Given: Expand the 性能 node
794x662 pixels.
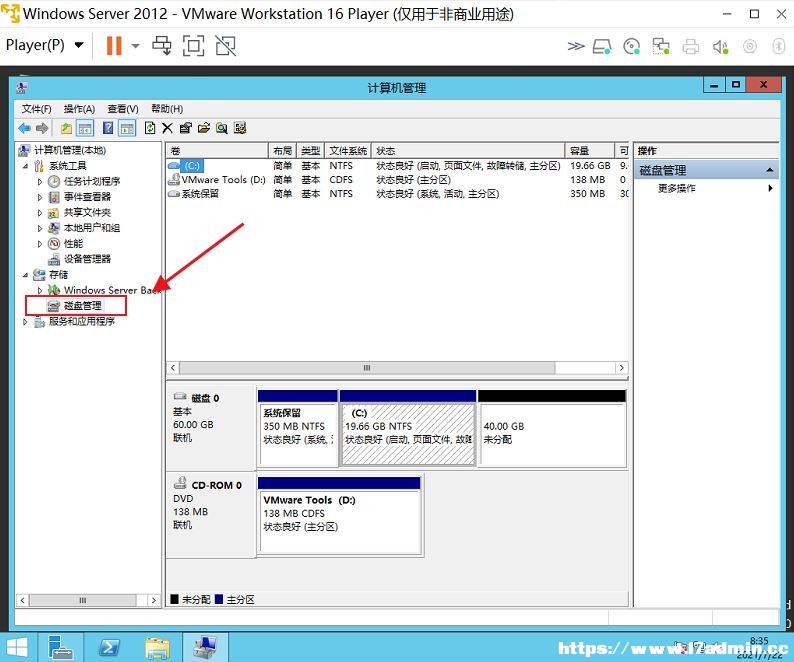Looking at the screenshot, I should [x=40, y=244].
